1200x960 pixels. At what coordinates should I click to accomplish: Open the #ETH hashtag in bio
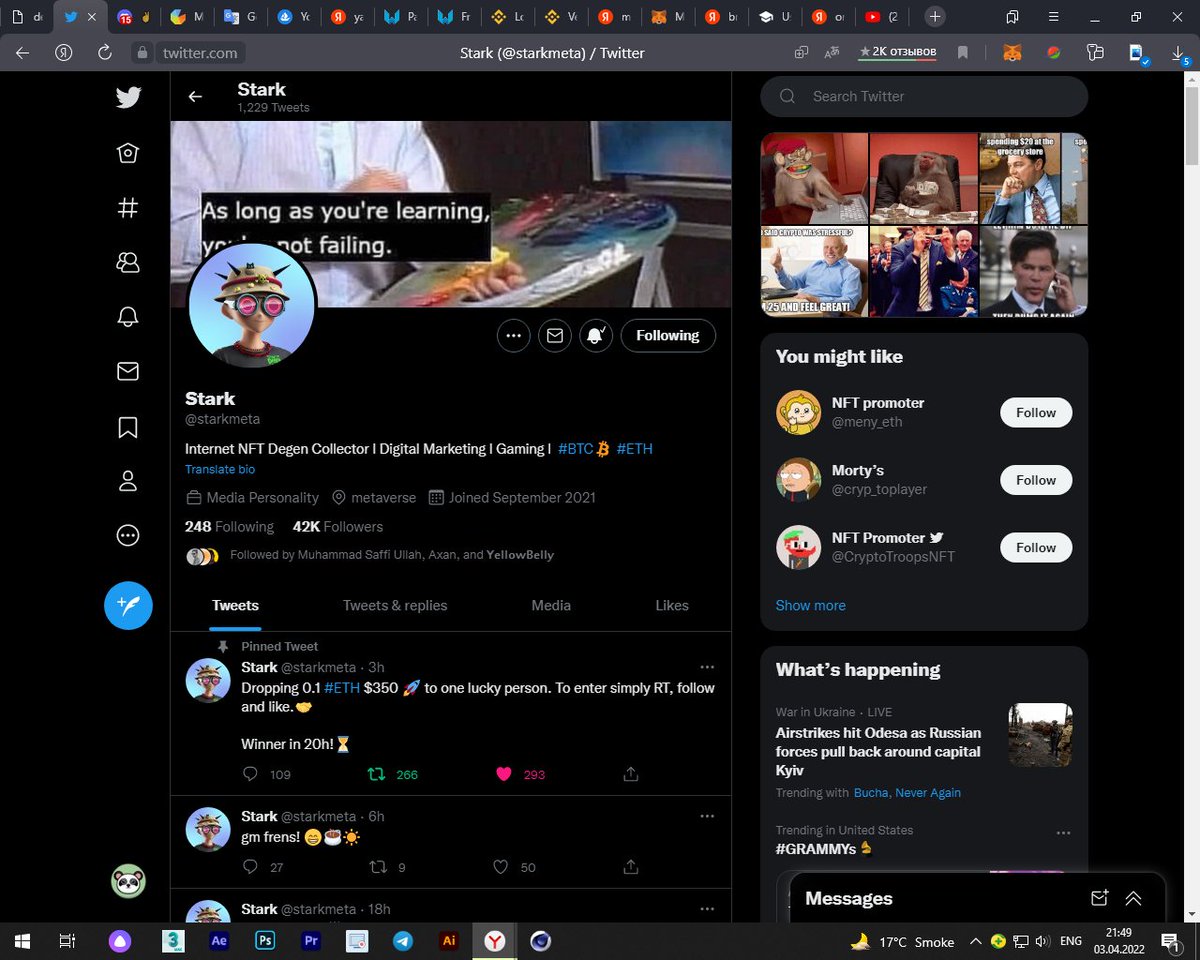[635, 449]
